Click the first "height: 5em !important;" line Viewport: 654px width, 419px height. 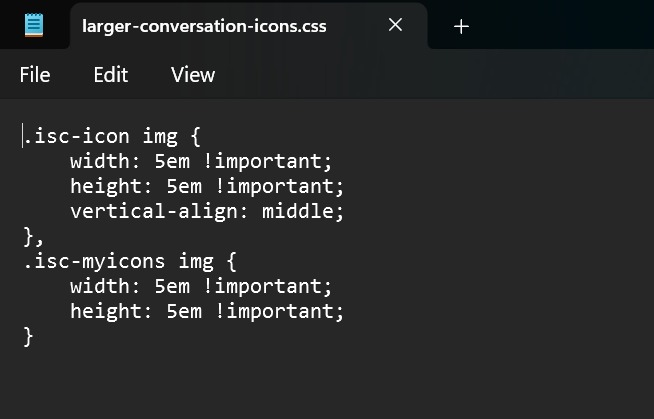[x=206, y=186]
